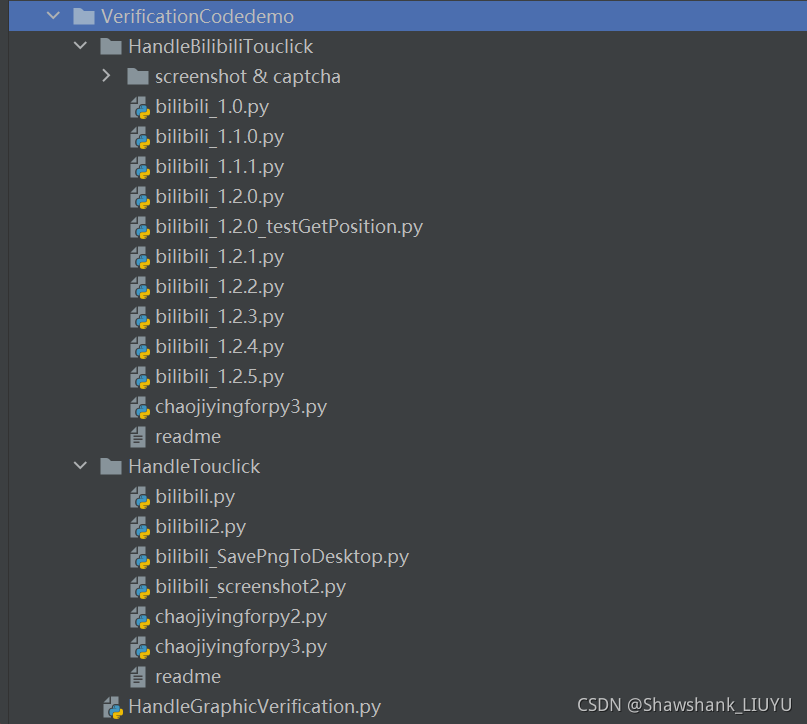The image size is (807, 724).
Task: Select the HandleBilibiliTouclick folder name
Action: [x=220, y=46]
